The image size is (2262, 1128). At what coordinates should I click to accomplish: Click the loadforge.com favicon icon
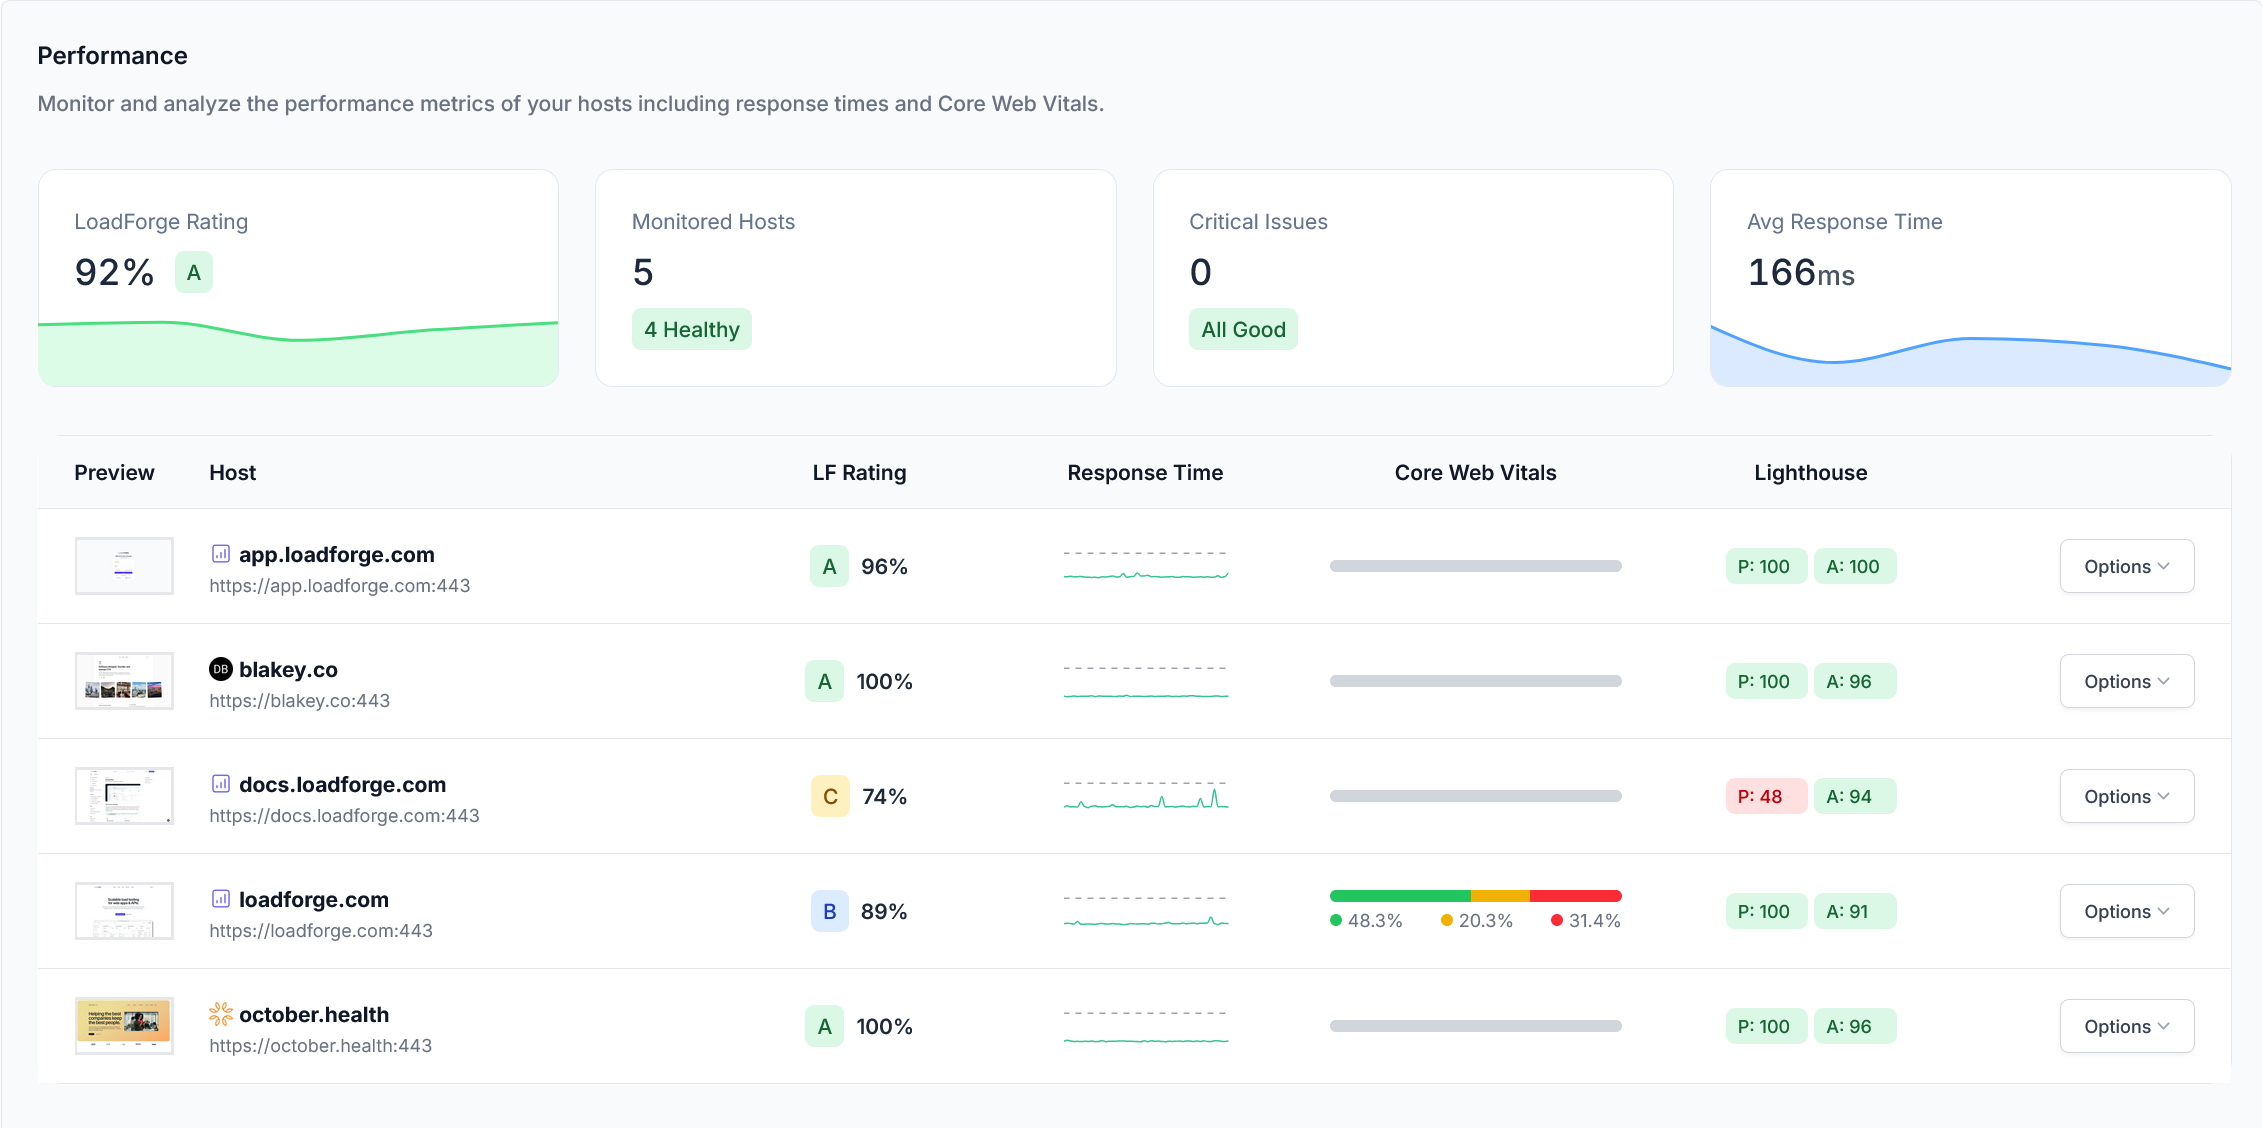click(221, 899)
